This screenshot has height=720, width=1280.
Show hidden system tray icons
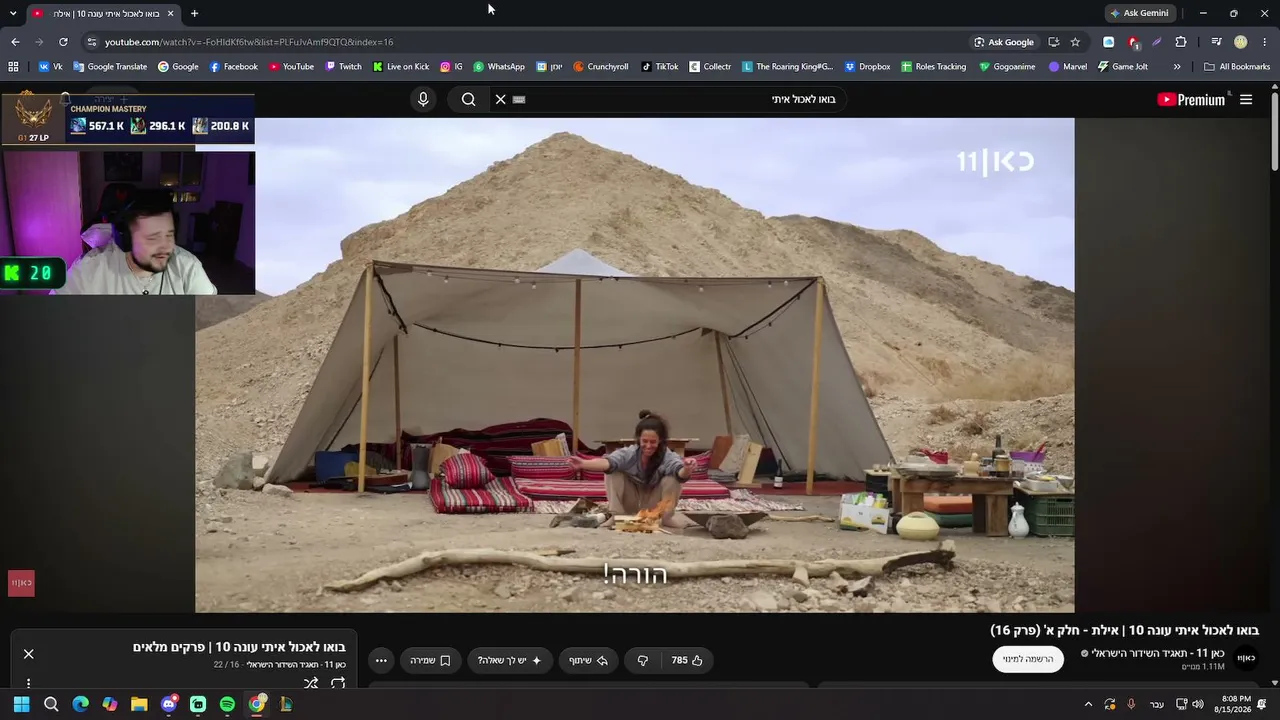click(x=1088, y=704)
